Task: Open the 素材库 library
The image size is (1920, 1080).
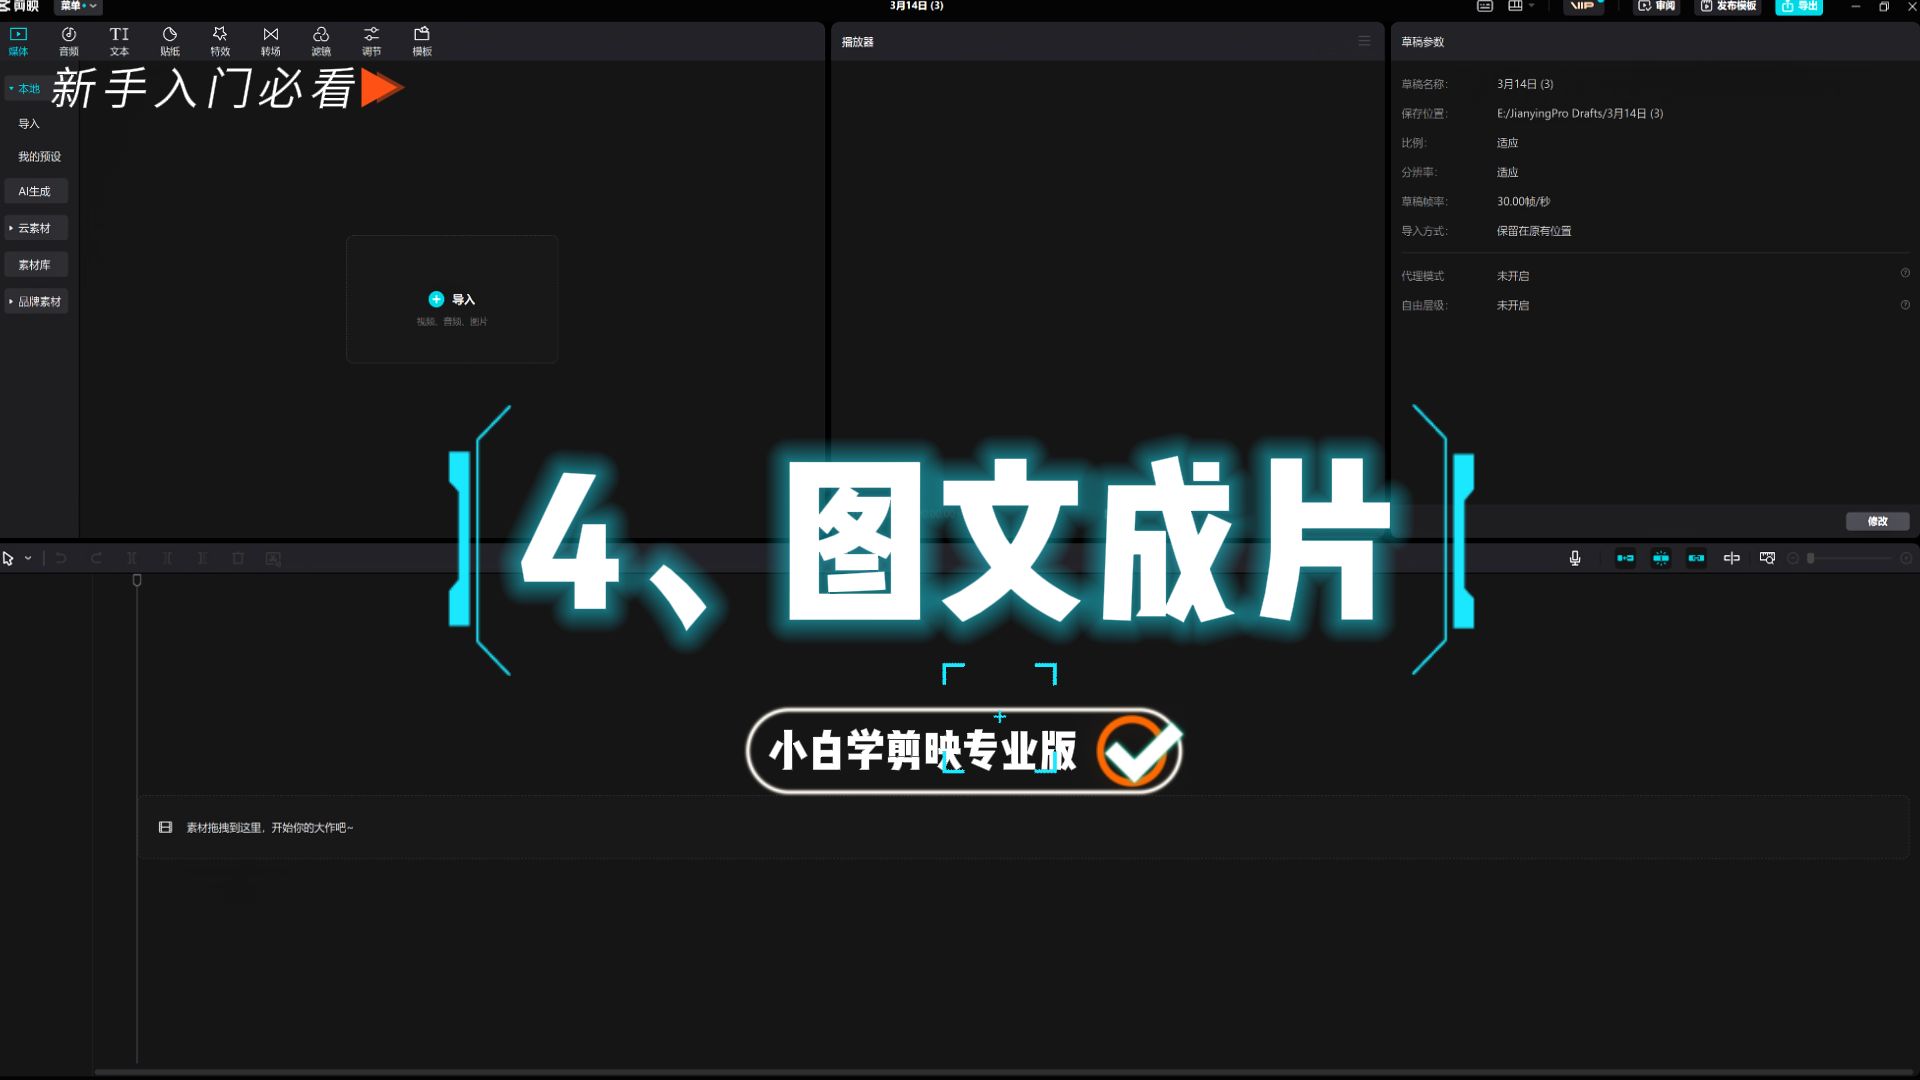Action: coord(35,265)
